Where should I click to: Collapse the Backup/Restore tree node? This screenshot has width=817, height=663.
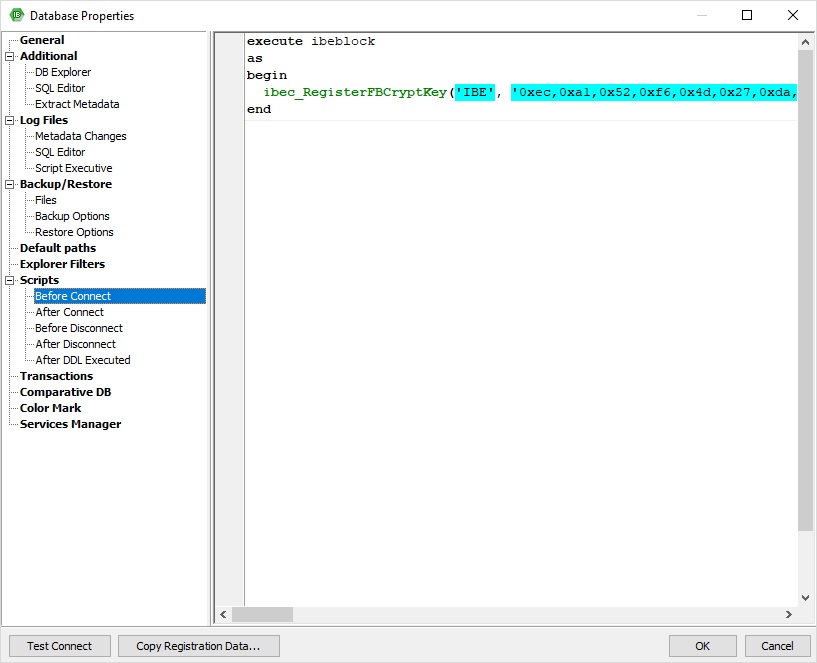9,185
